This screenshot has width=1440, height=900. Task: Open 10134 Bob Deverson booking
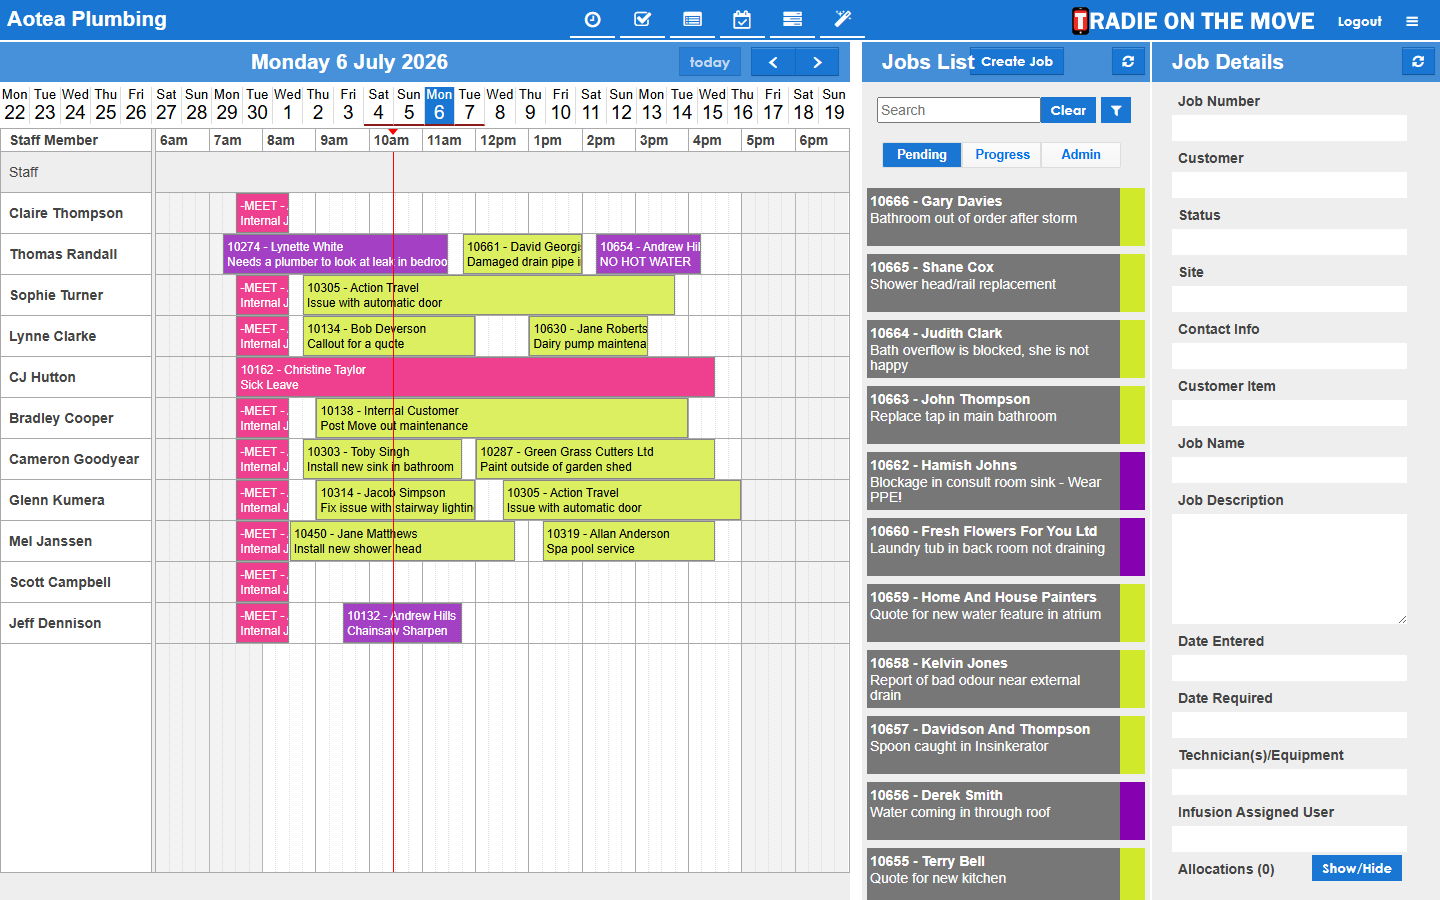pyautogui.click(x=388, y=336)
